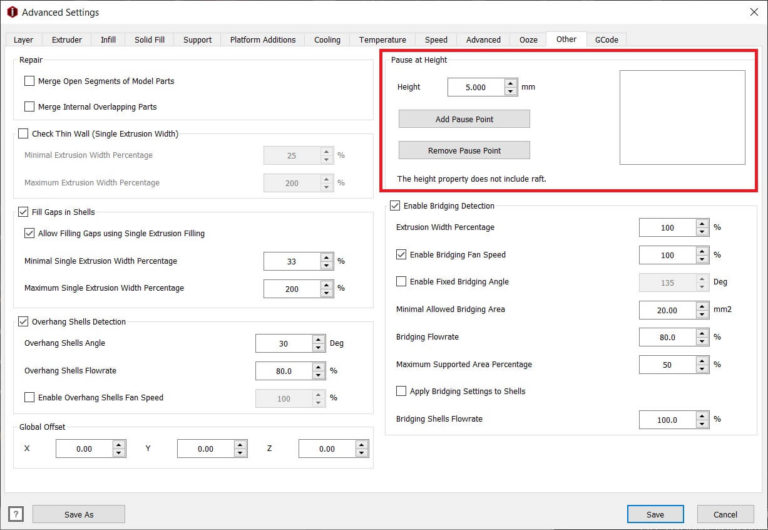Increase the Pause at Height value
The image size is (768, 530).
pyautogui.click(x=511, y=83)
